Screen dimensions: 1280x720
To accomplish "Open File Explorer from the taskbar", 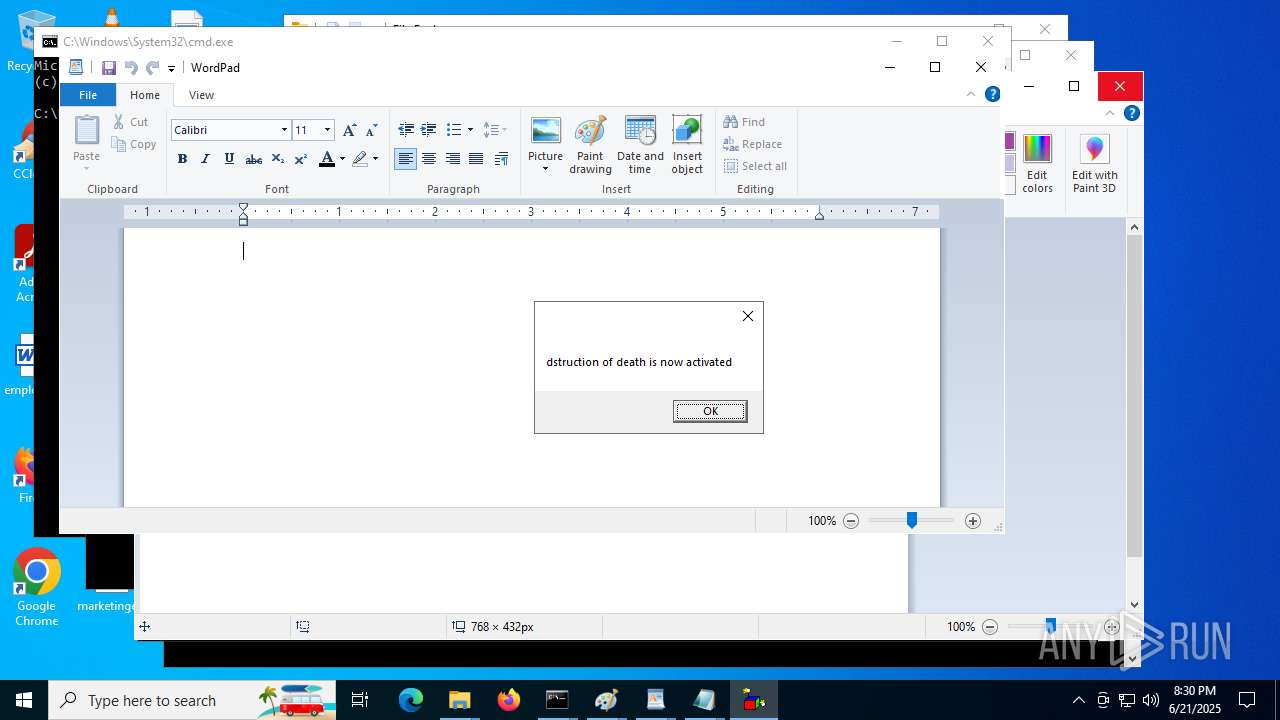I will [x=459, y=700].
